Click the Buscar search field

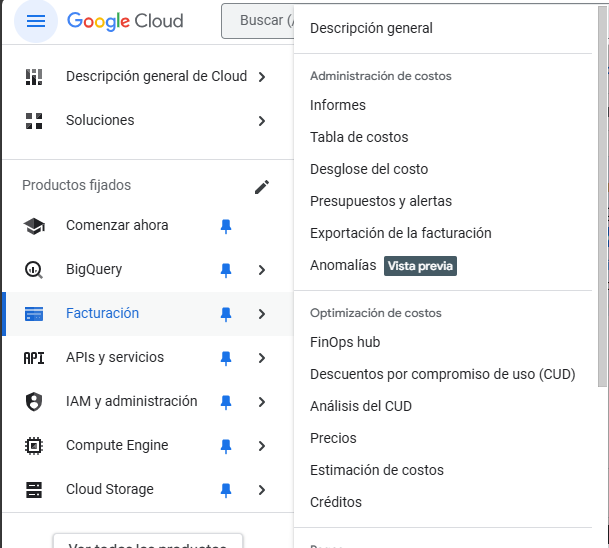[258, 21]
